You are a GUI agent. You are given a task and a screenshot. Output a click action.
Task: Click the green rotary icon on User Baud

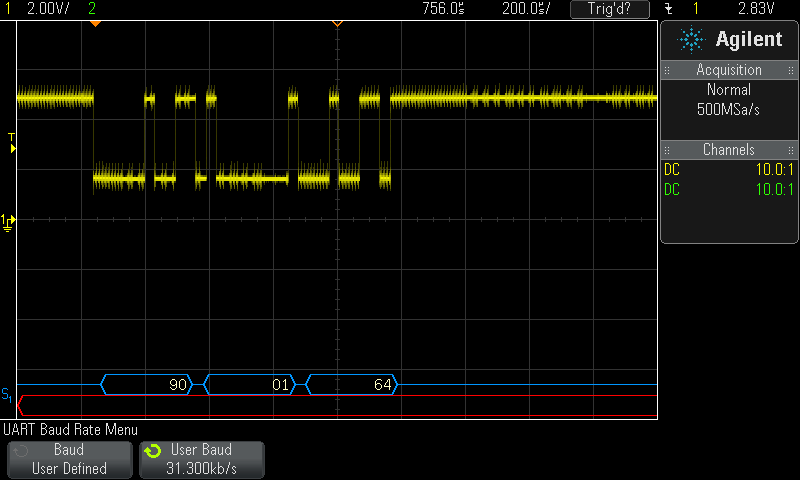152,451
